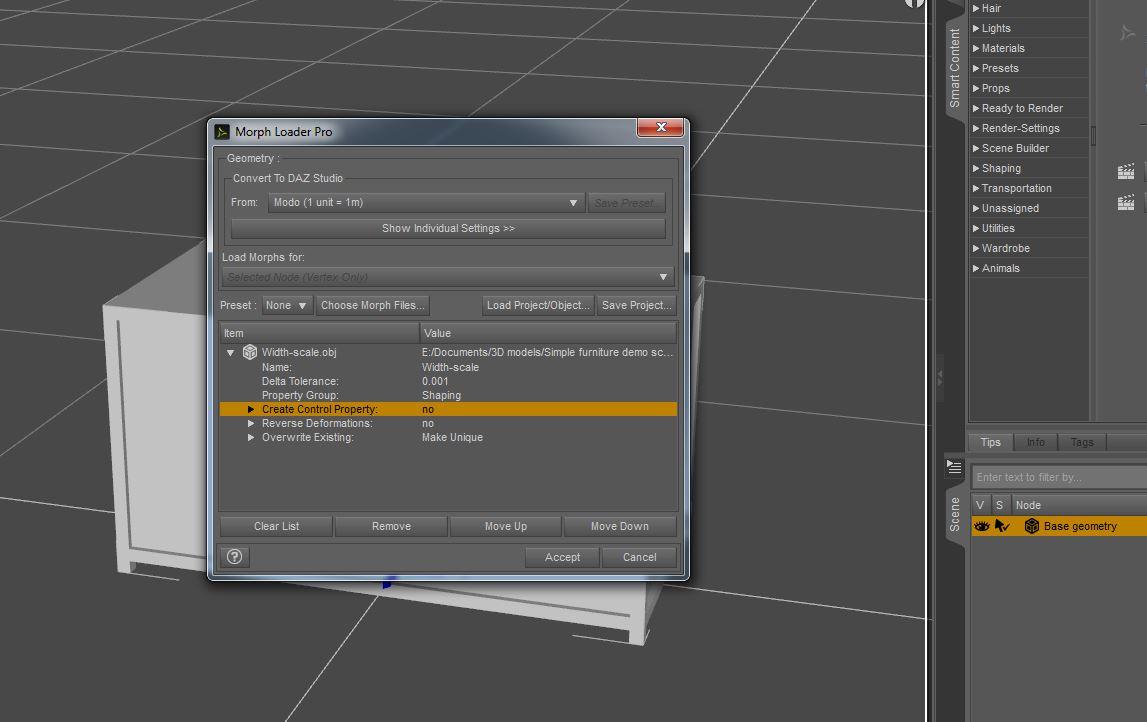Expand the Materials category
Image resolution: width=1147 pixels, height=722 pixels.
point(976,48)
